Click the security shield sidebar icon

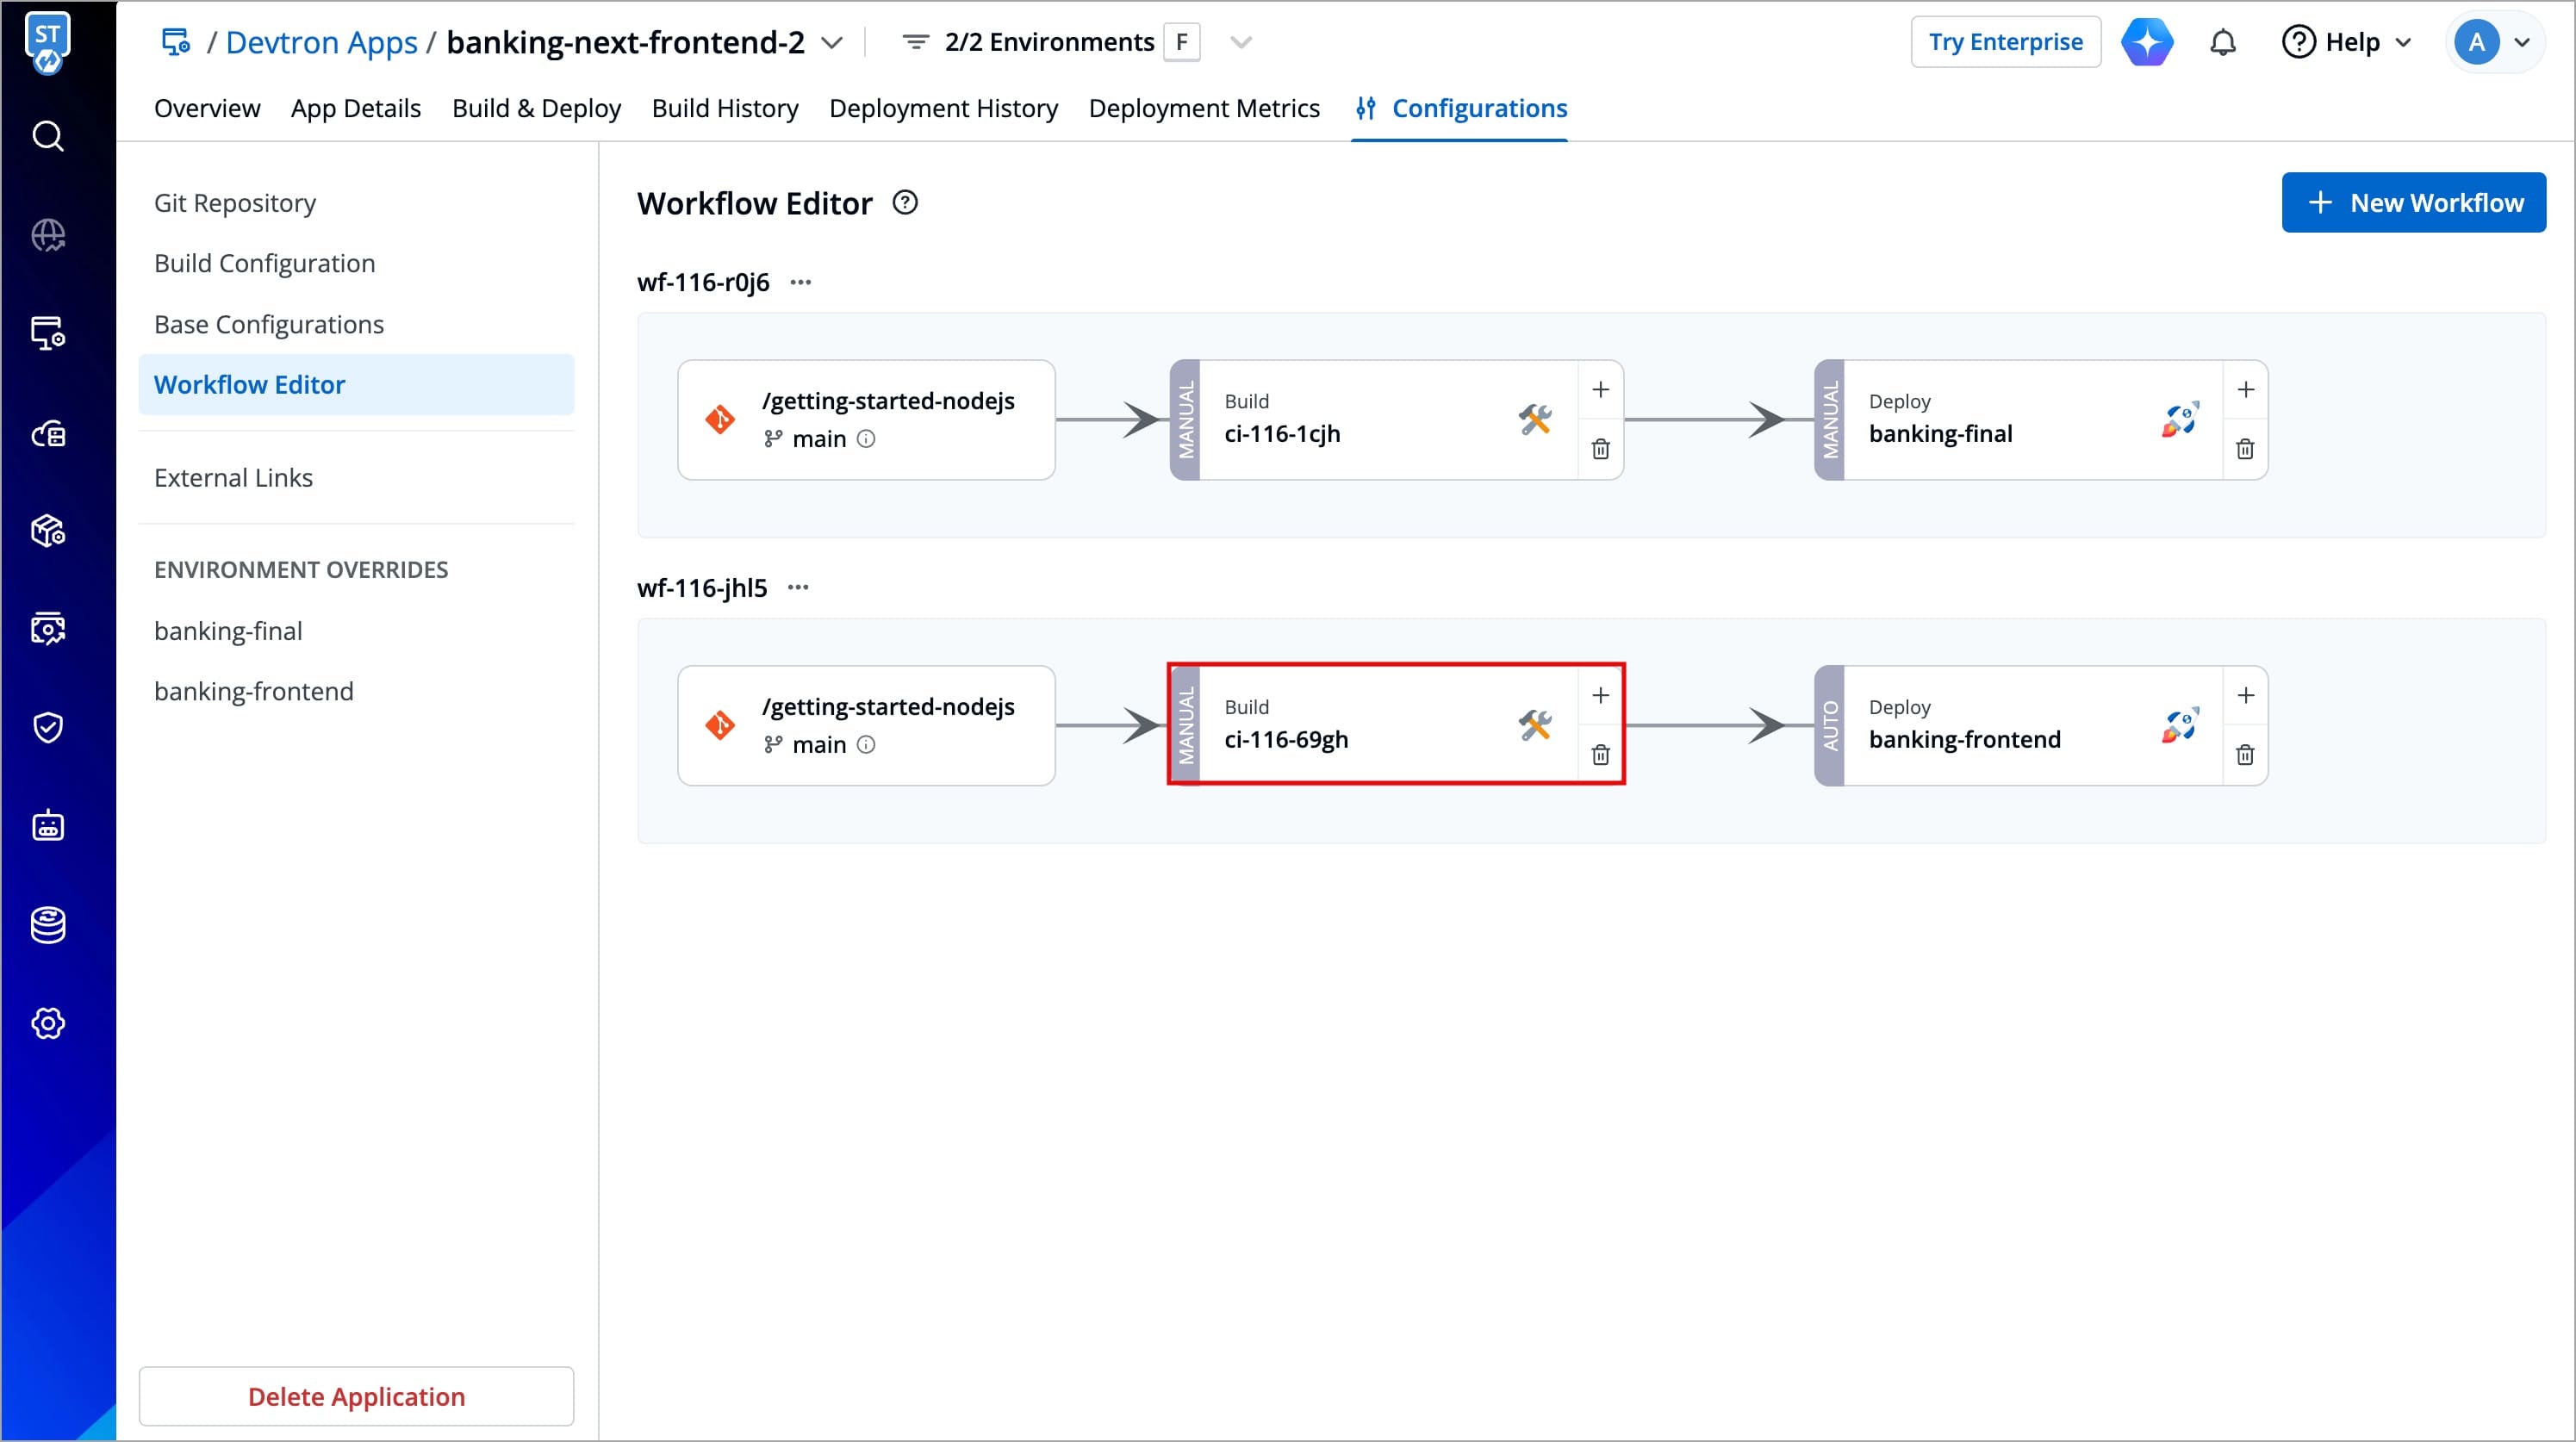[x=48, y=727]
